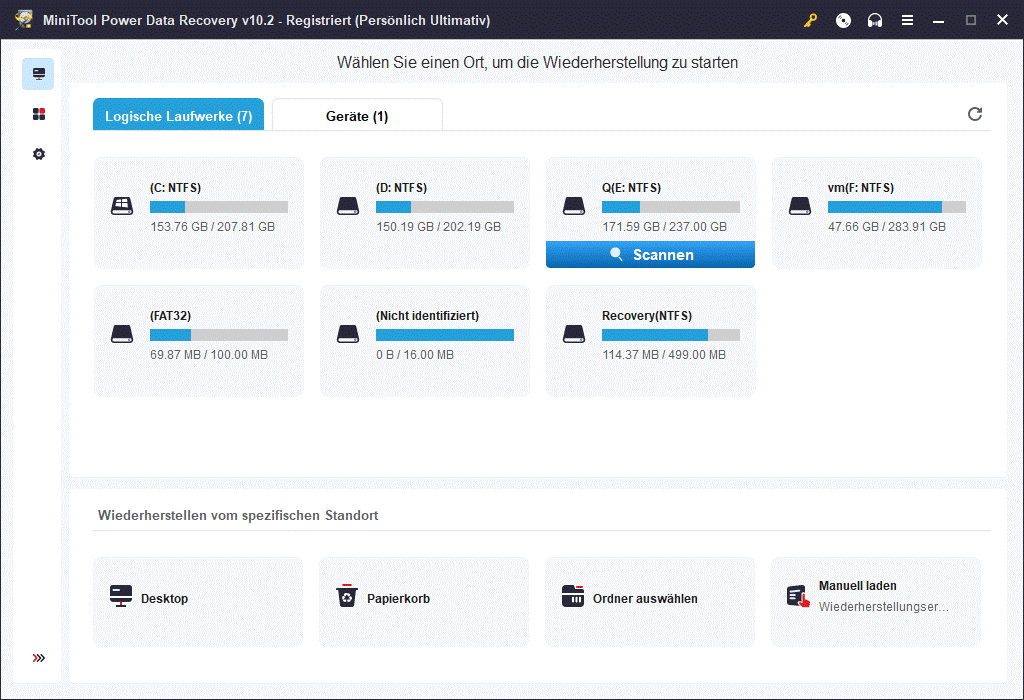
Task: Click the 150.19 GB / 202.19 GB size text
Action: (438, 227)
